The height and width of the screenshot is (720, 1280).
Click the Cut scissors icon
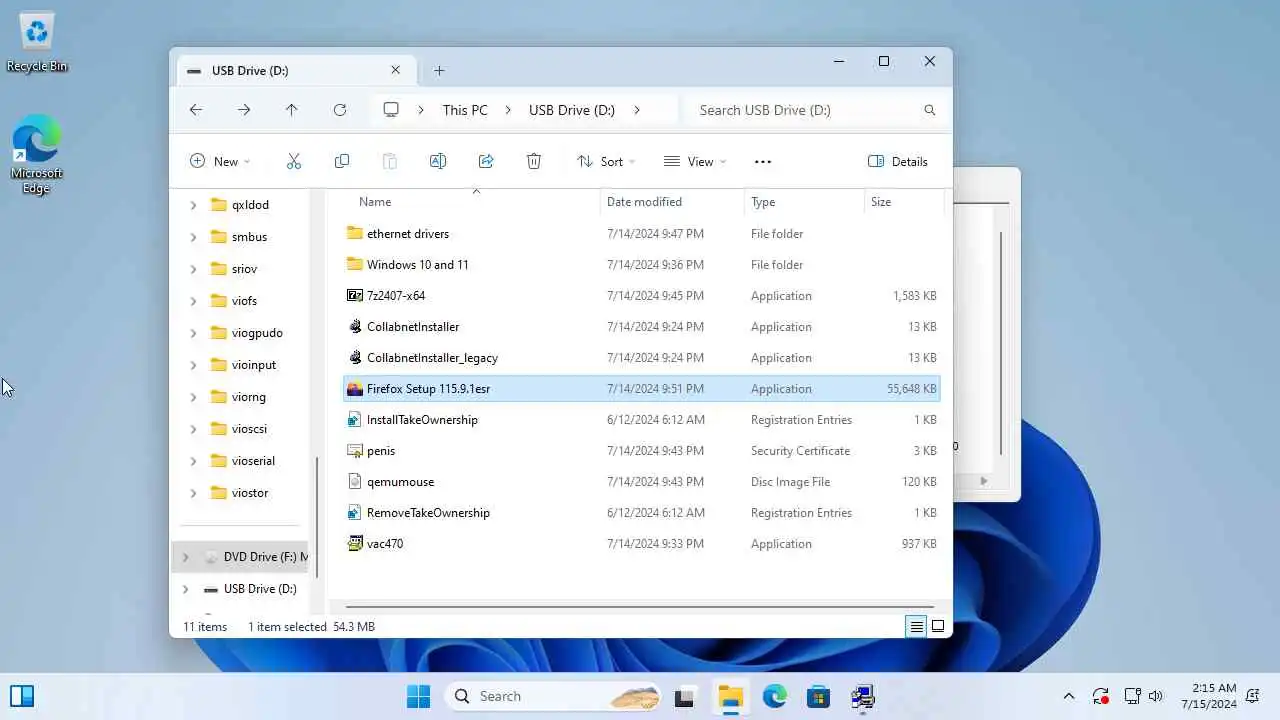[x=294, y=161]
